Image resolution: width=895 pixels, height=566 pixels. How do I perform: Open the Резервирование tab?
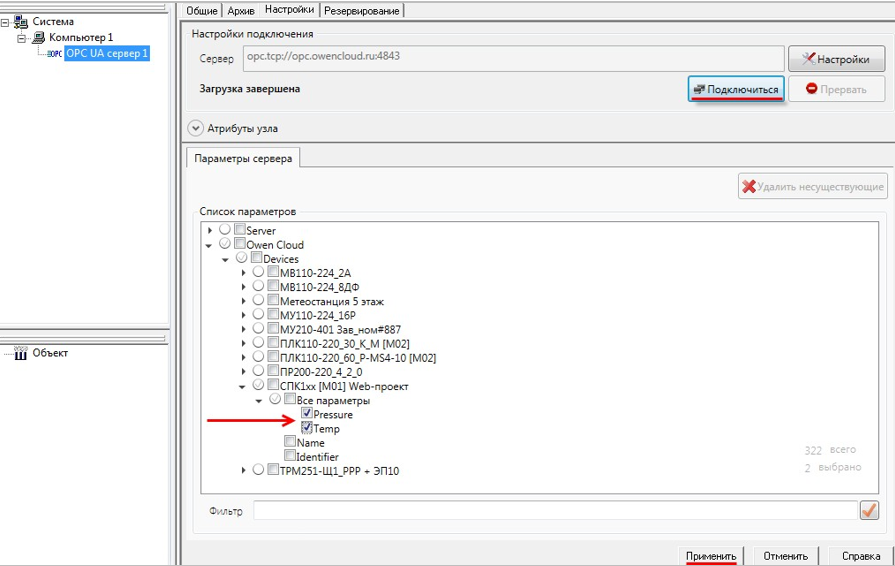(361, 10)
